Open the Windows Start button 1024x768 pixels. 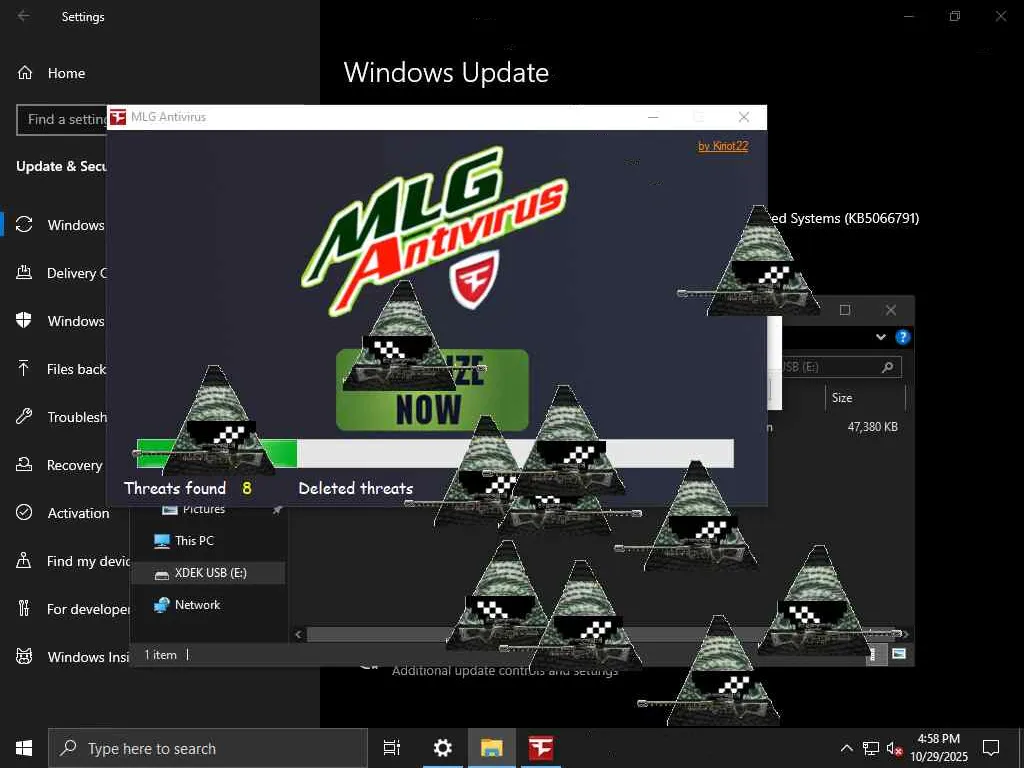[x=24, y=748]
